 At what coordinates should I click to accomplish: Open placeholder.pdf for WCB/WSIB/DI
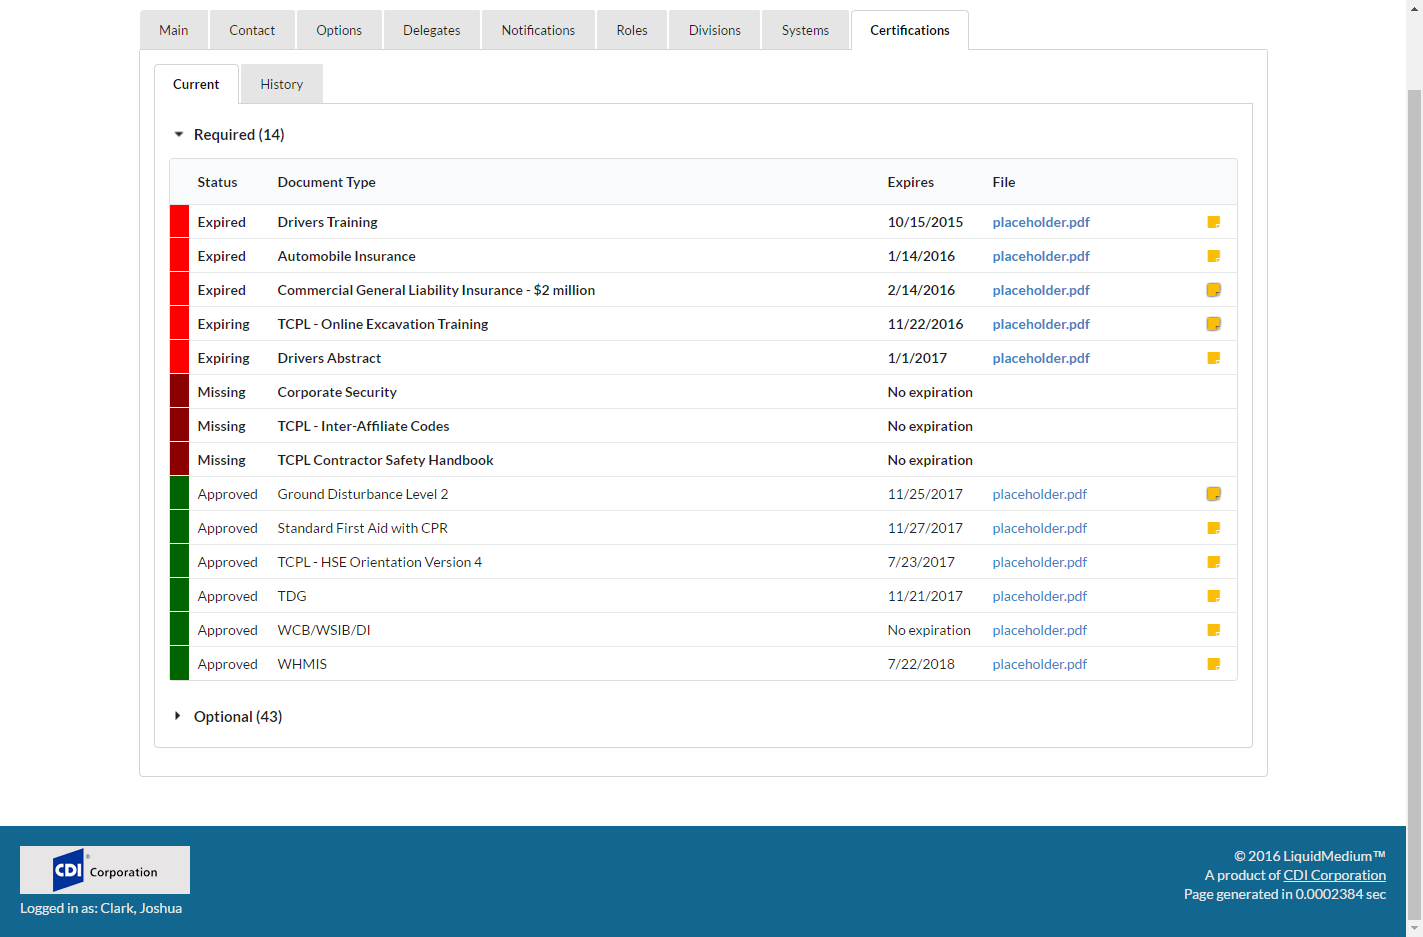(1039, 630)
